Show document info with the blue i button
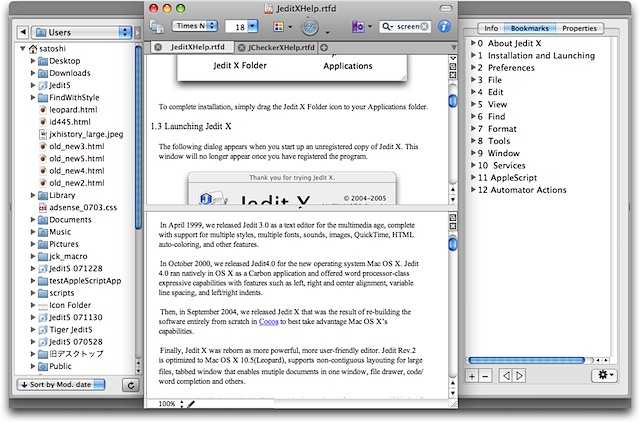 click(444, 27)
